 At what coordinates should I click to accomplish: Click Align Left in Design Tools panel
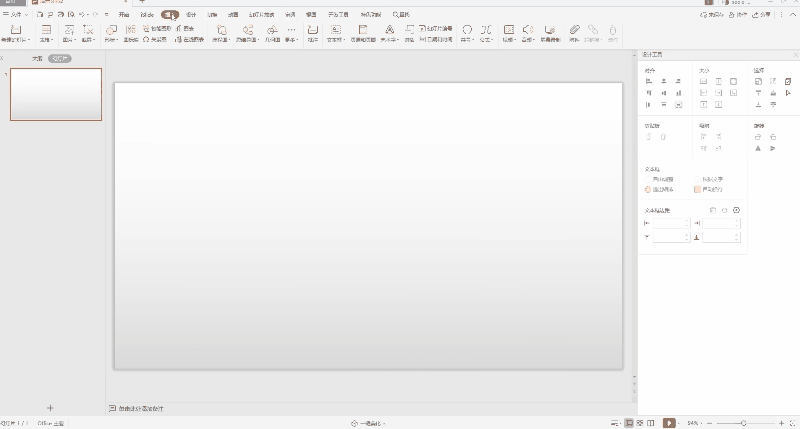(x=648, y=81)
